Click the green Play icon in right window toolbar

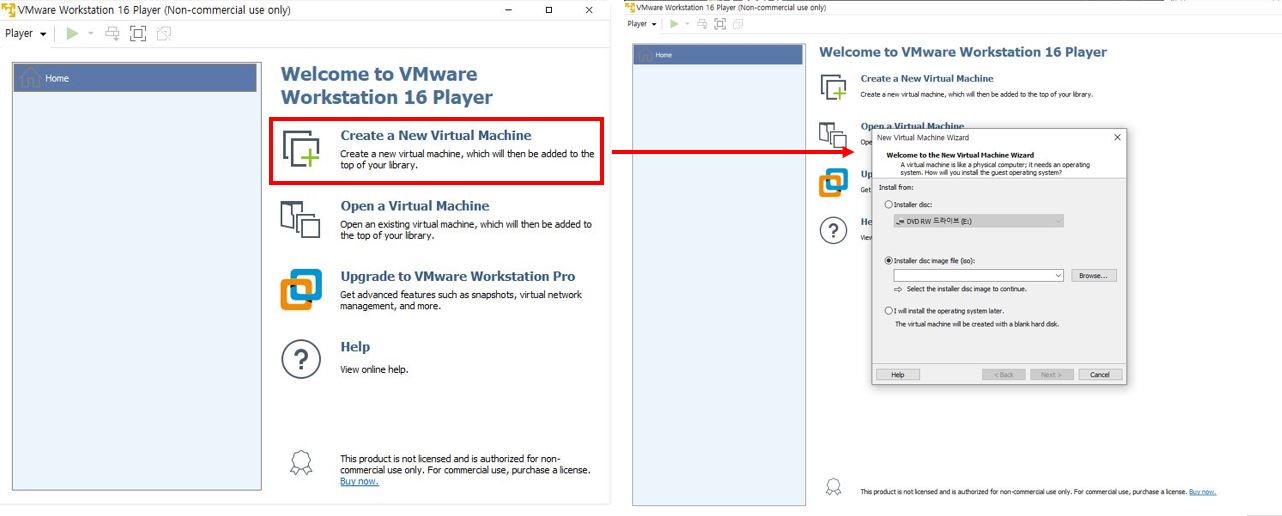click(x=674, y=24)
